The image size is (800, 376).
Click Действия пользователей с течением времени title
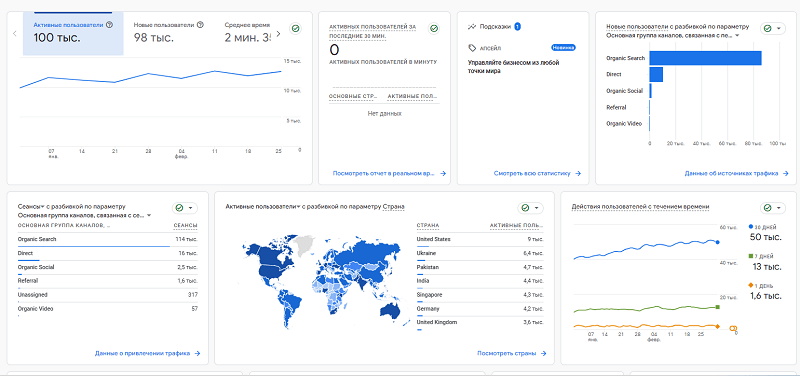click(640, 207)
